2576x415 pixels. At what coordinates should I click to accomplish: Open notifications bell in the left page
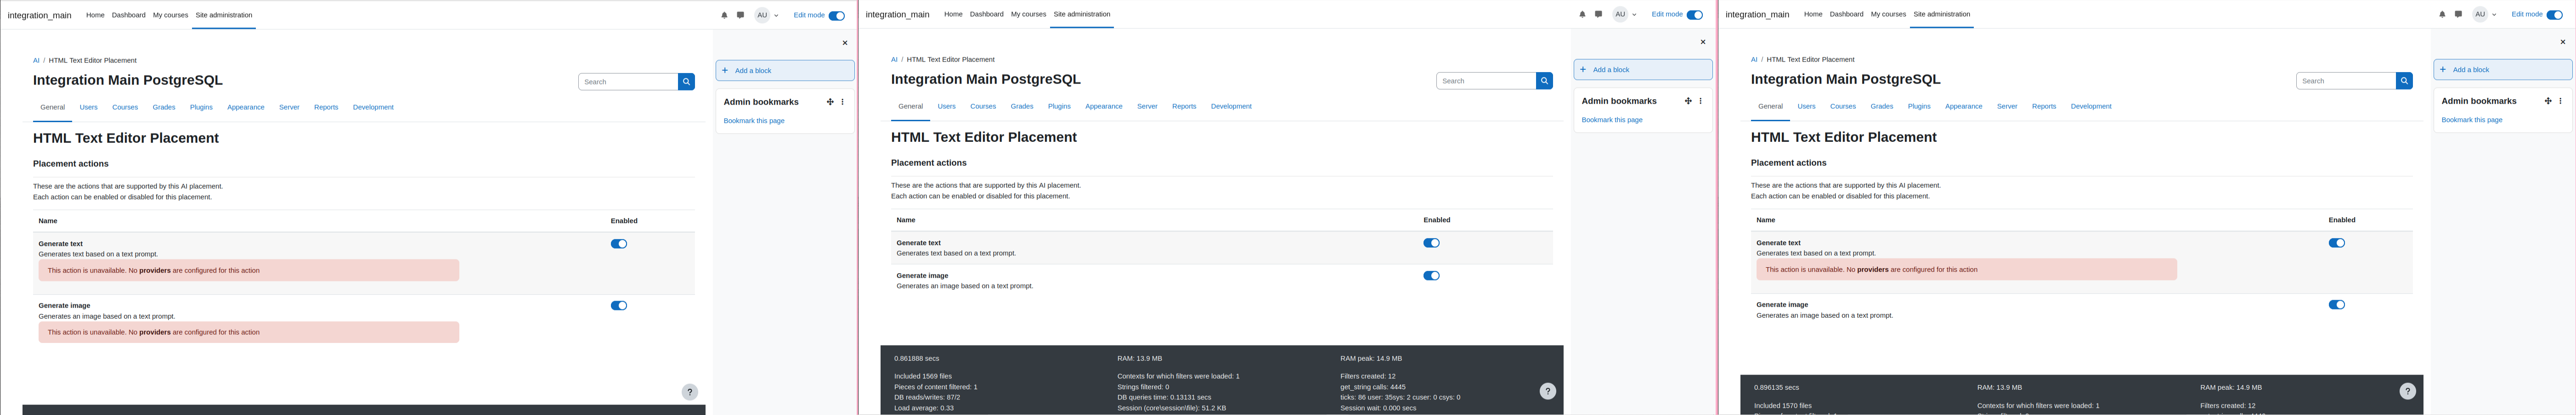point(724,15)
